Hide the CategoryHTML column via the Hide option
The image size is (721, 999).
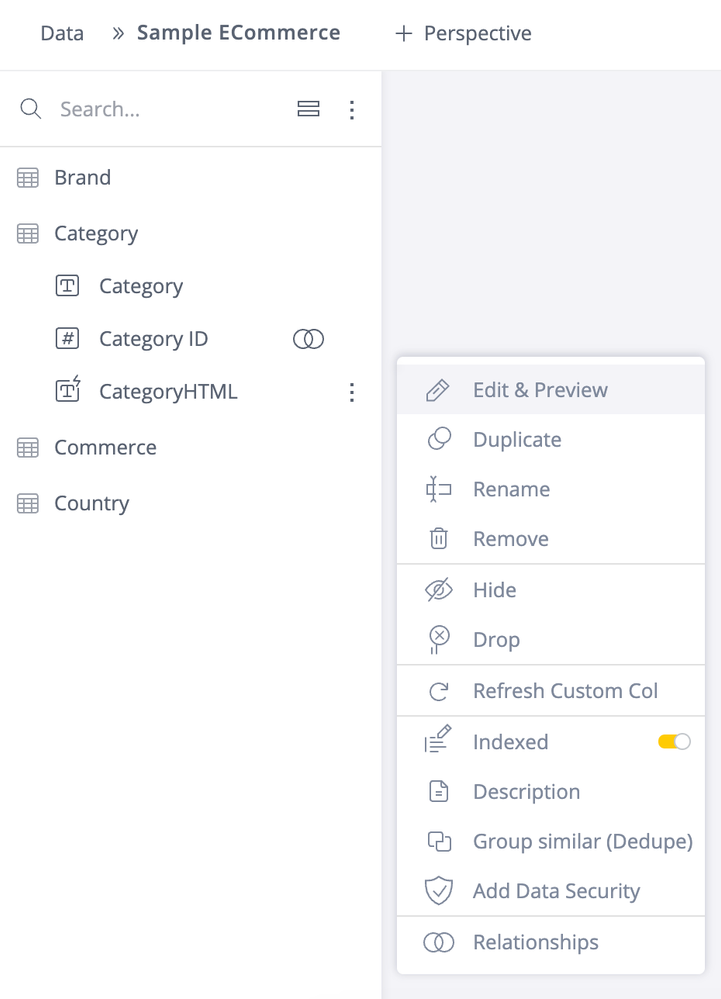494,590
